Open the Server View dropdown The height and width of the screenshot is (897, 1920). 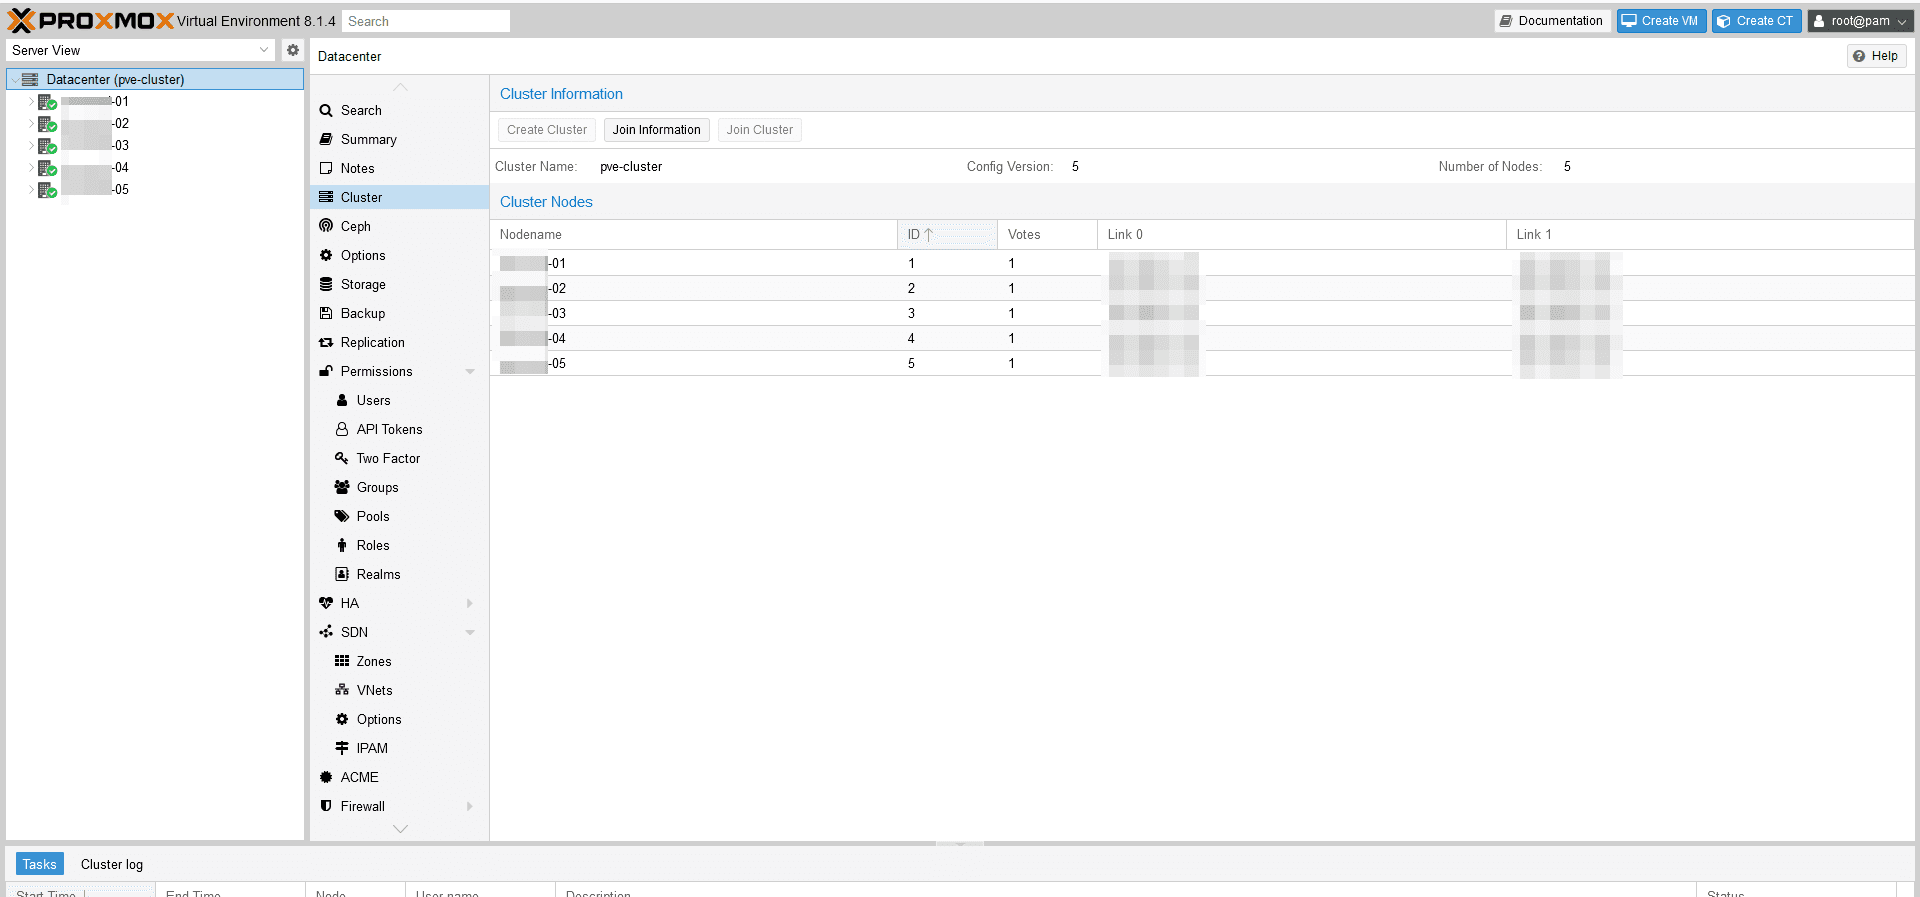pos(264,50)
